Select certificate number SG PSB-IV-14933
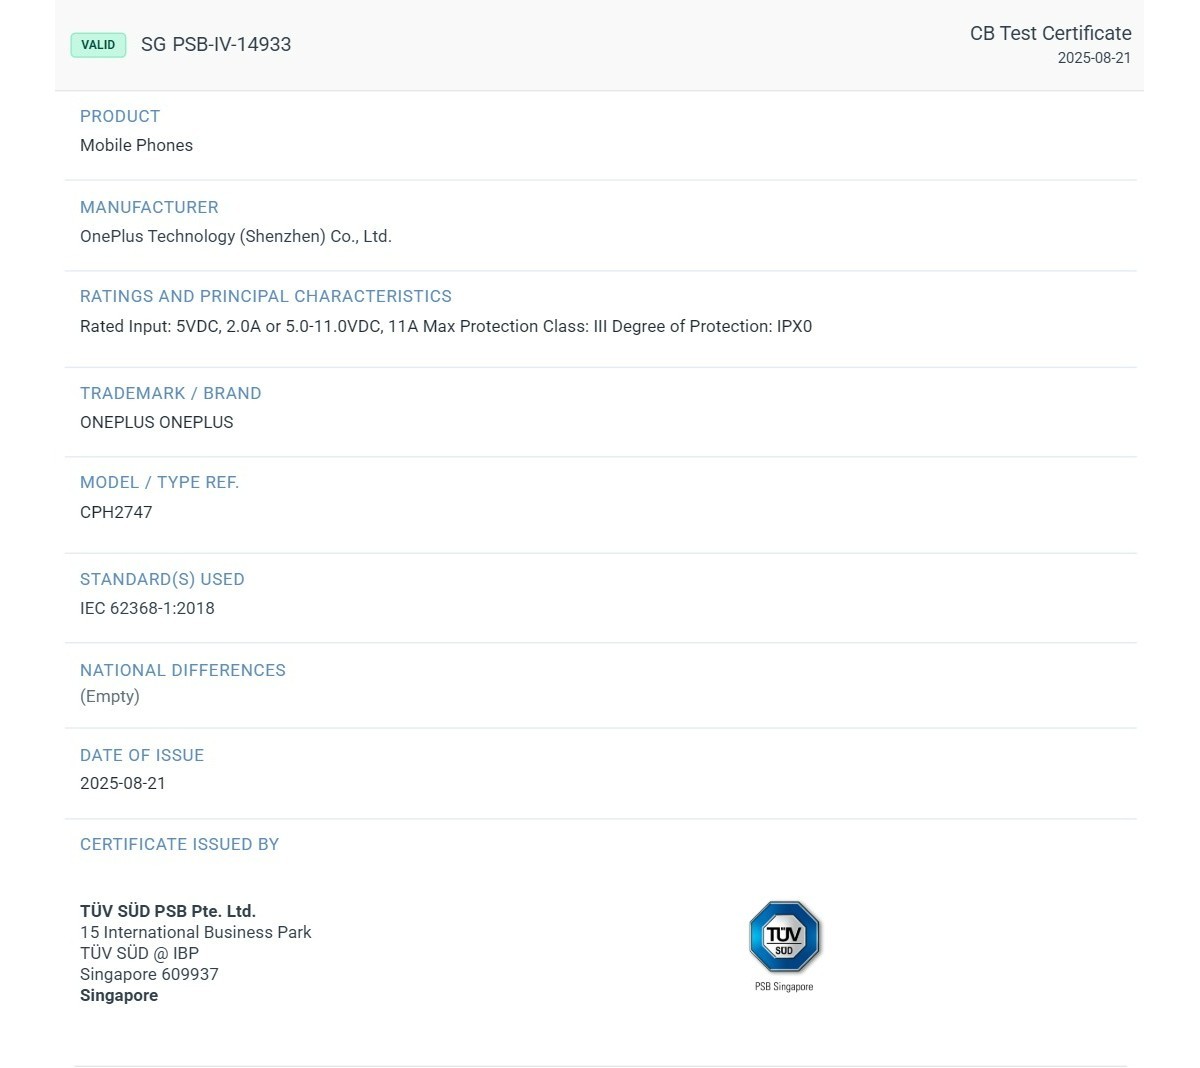The image size is (1200, 1068). [x=216, y=45]
